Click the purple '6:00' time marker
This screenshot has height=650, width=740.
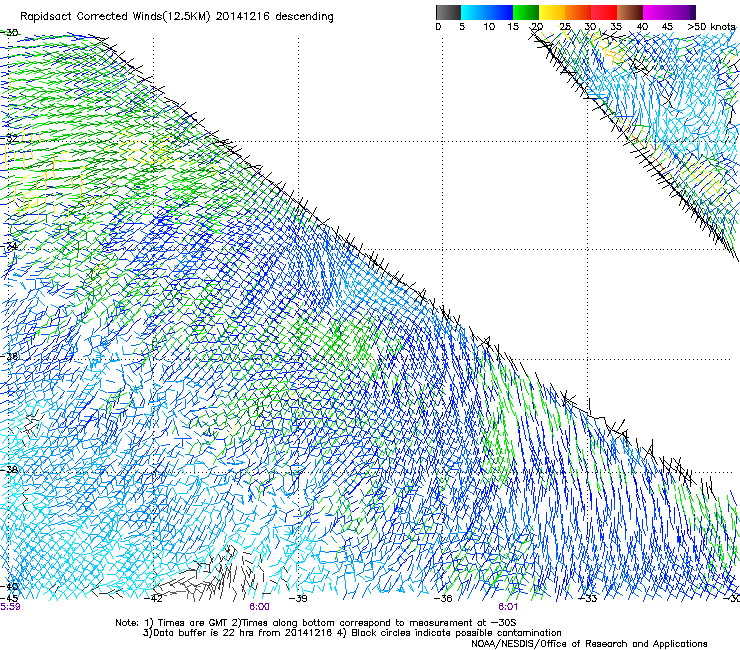[260, 607]
